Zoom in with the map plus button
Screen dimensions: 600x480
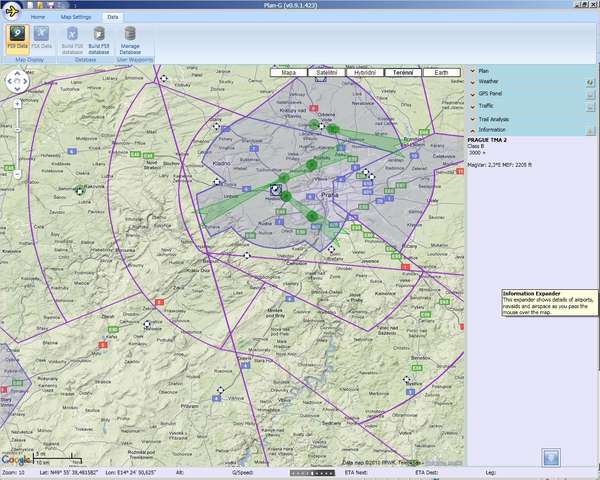click(x=17, y=104)
